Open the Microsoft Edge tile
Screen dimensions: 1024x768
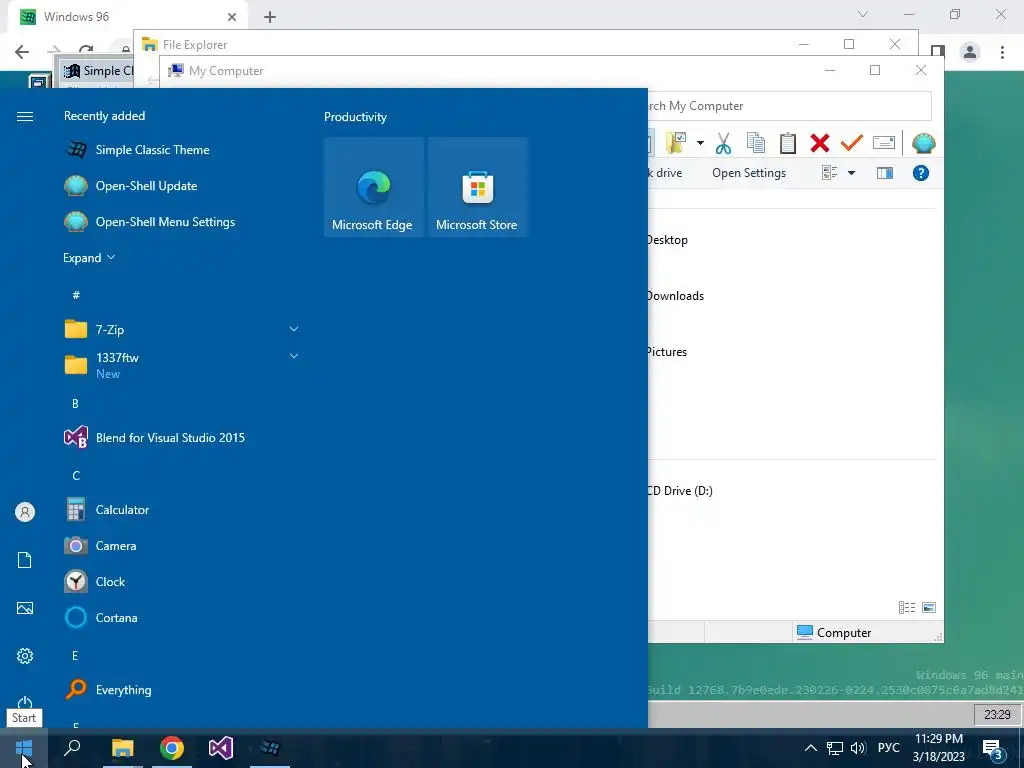(x=373, y=187)
